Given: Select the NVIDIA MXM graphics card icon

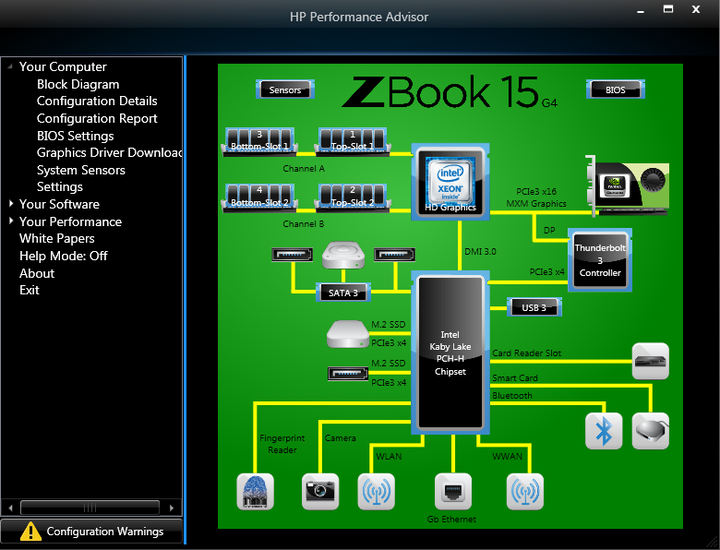Looking at the screenshot, I should [627, 186].
